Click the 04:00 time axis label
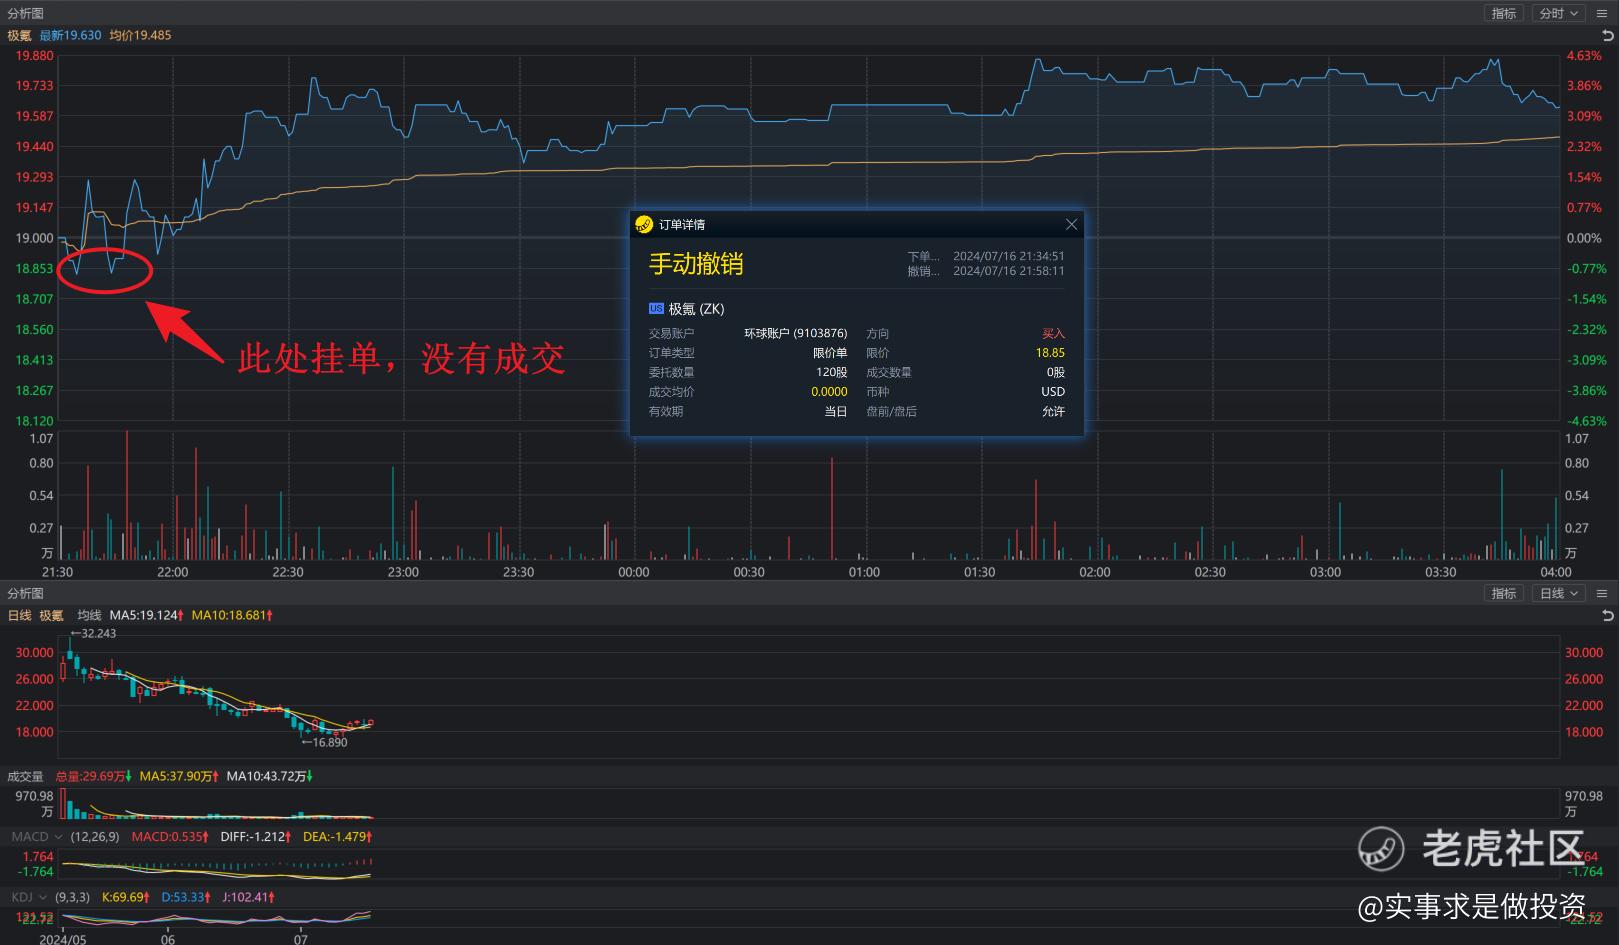The width and height of the screenshot is (1619, 945). tap(1555, 572)
